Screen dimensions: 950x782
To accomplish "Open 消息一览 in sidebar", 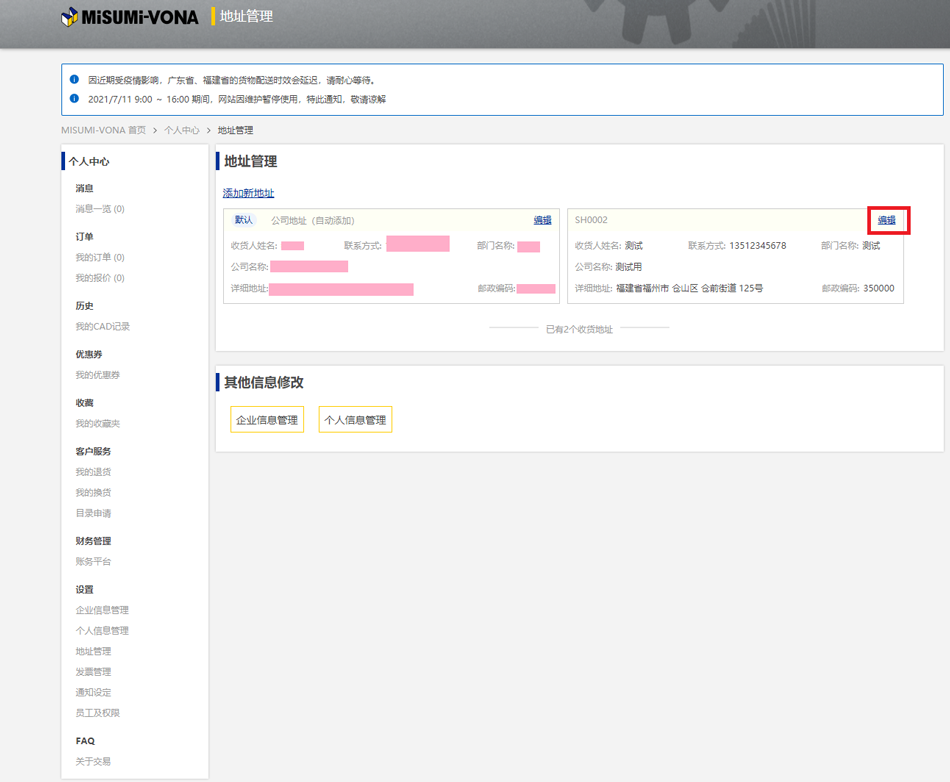I will (99, 209).
